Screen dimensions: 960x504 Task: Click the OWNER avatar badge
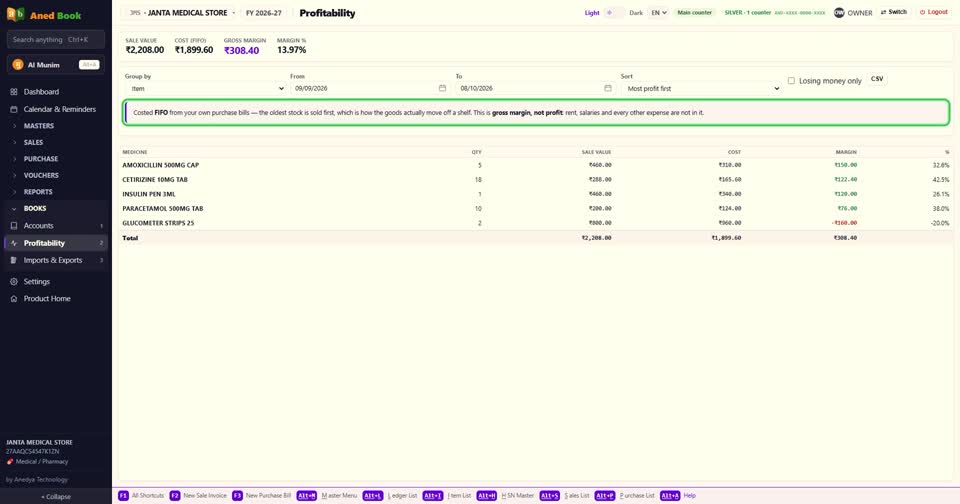pos(839,12)
